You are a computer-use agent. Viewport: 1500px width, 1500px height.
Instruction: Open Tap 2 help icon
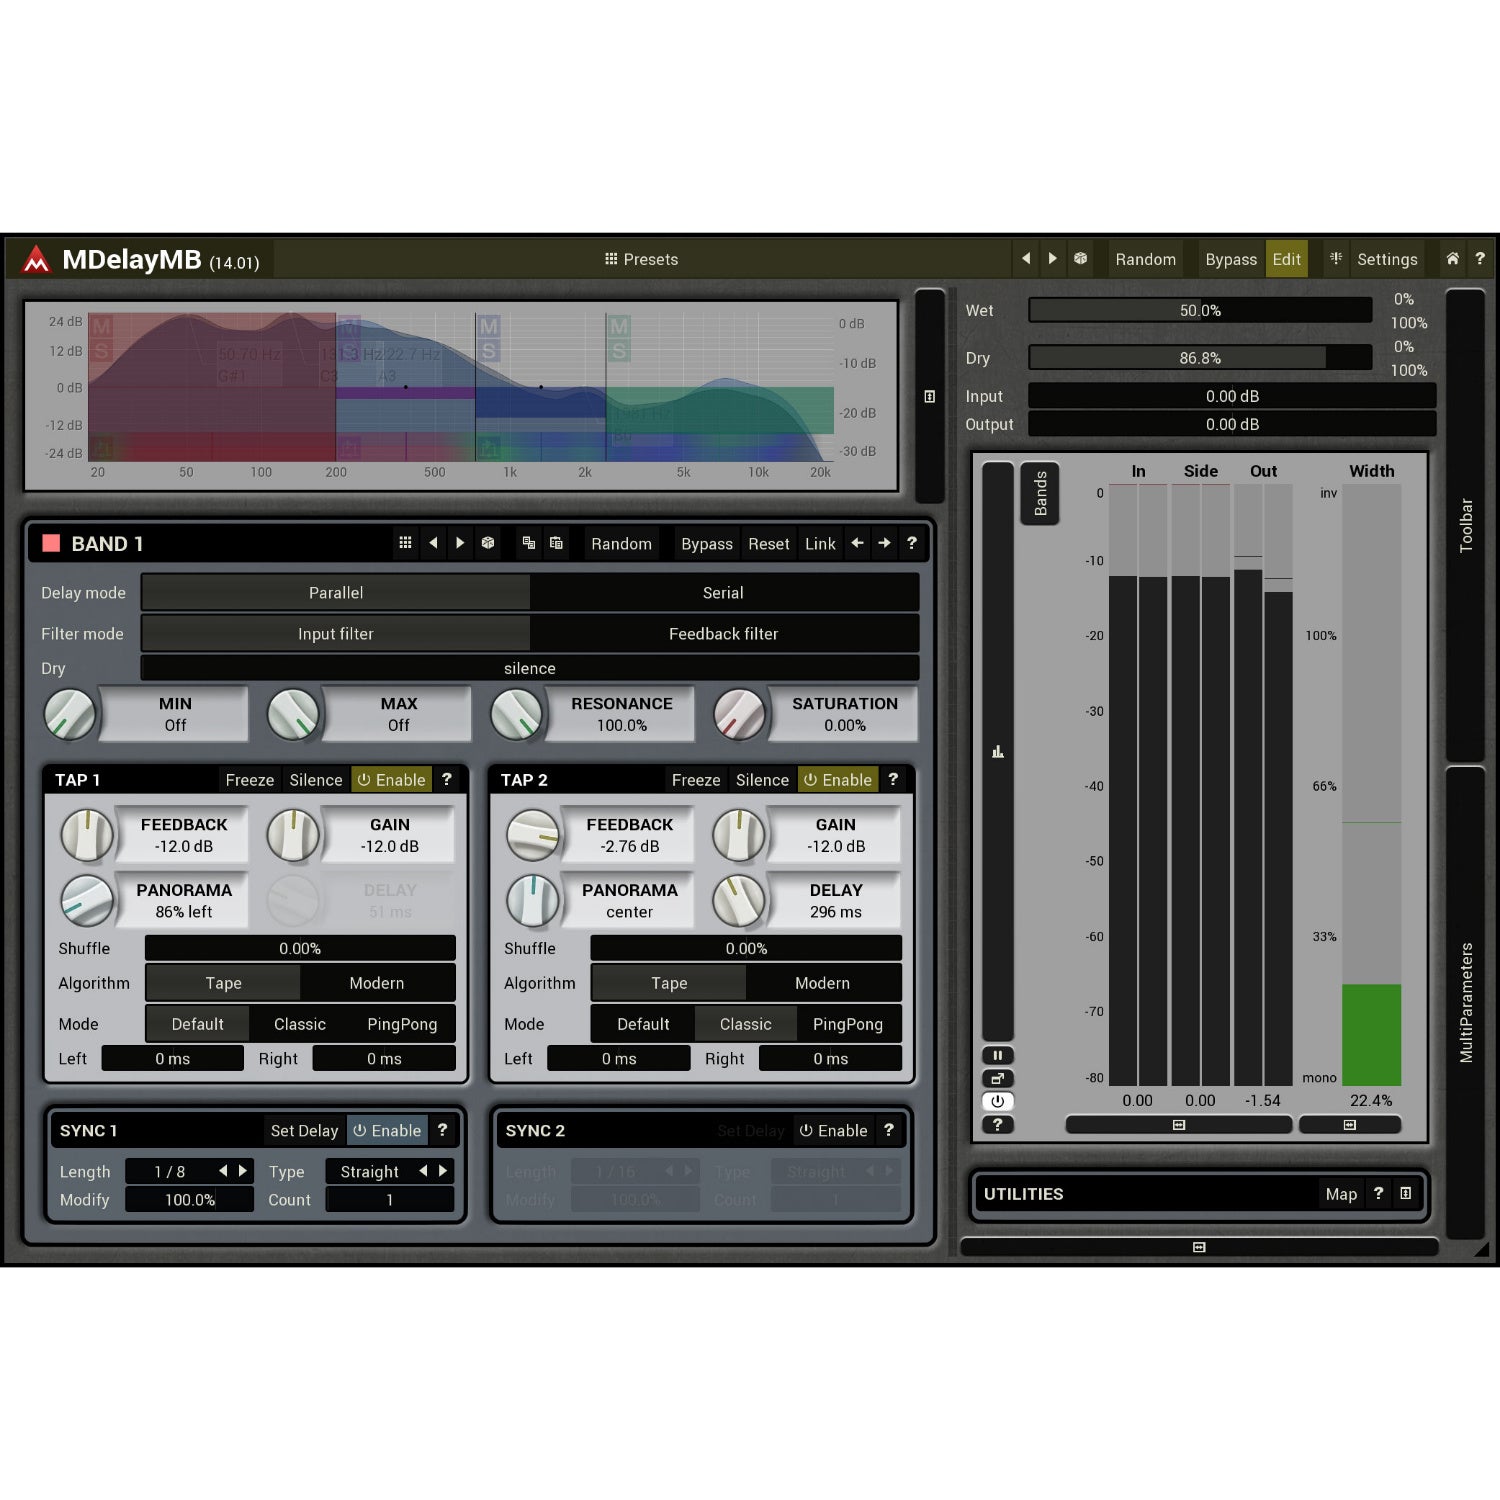(893, 779)
